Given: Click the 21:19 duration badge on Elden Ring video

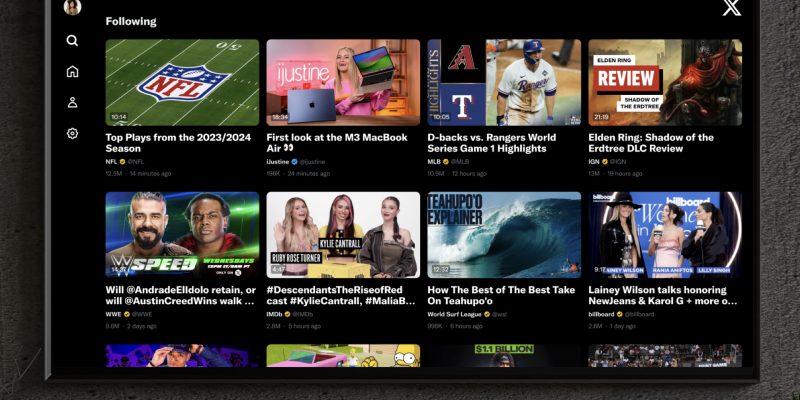Looking at the screenshot, I should [601, 117].
